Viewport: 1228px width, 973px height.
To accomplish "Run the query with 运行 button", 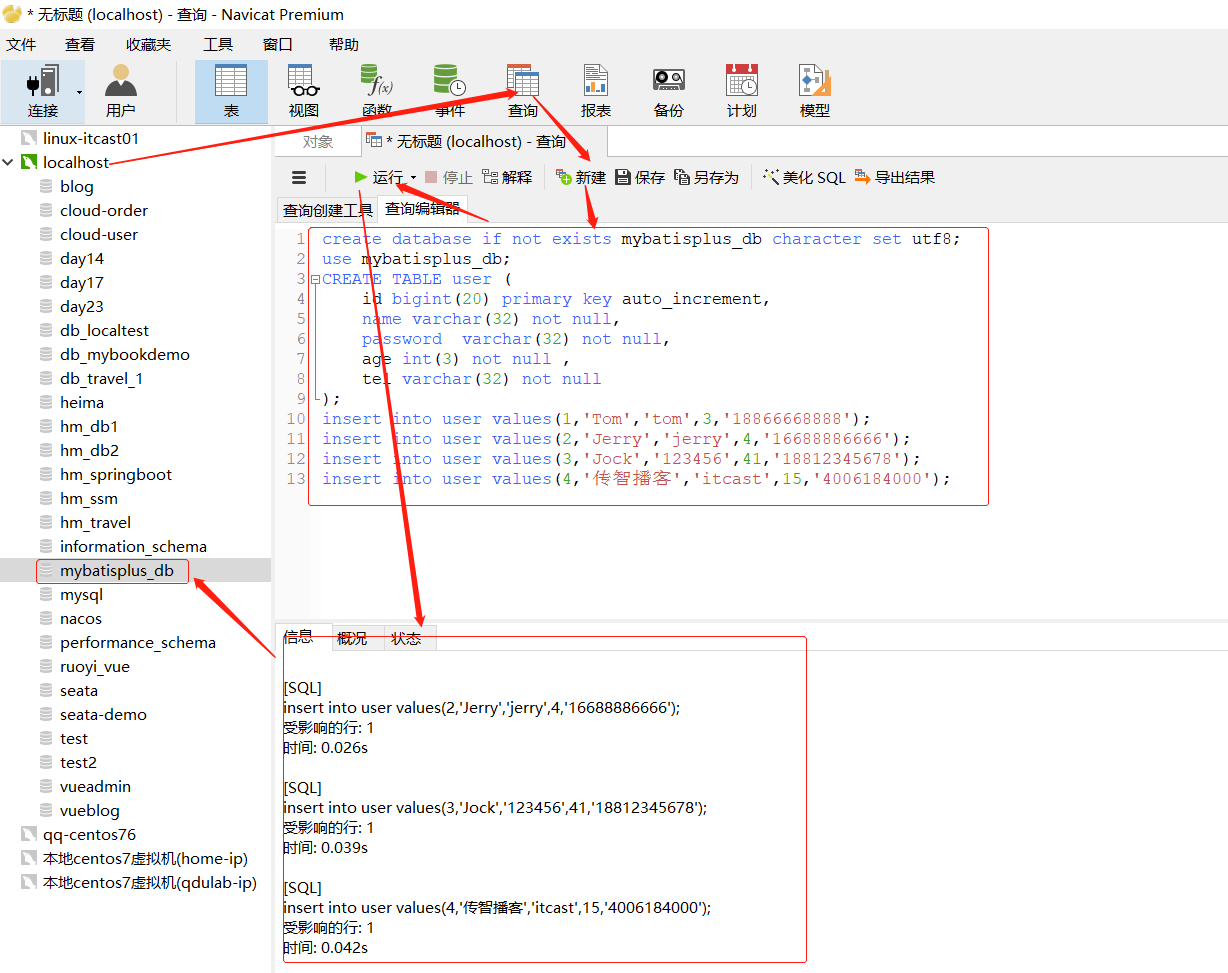I will [379, 177].
